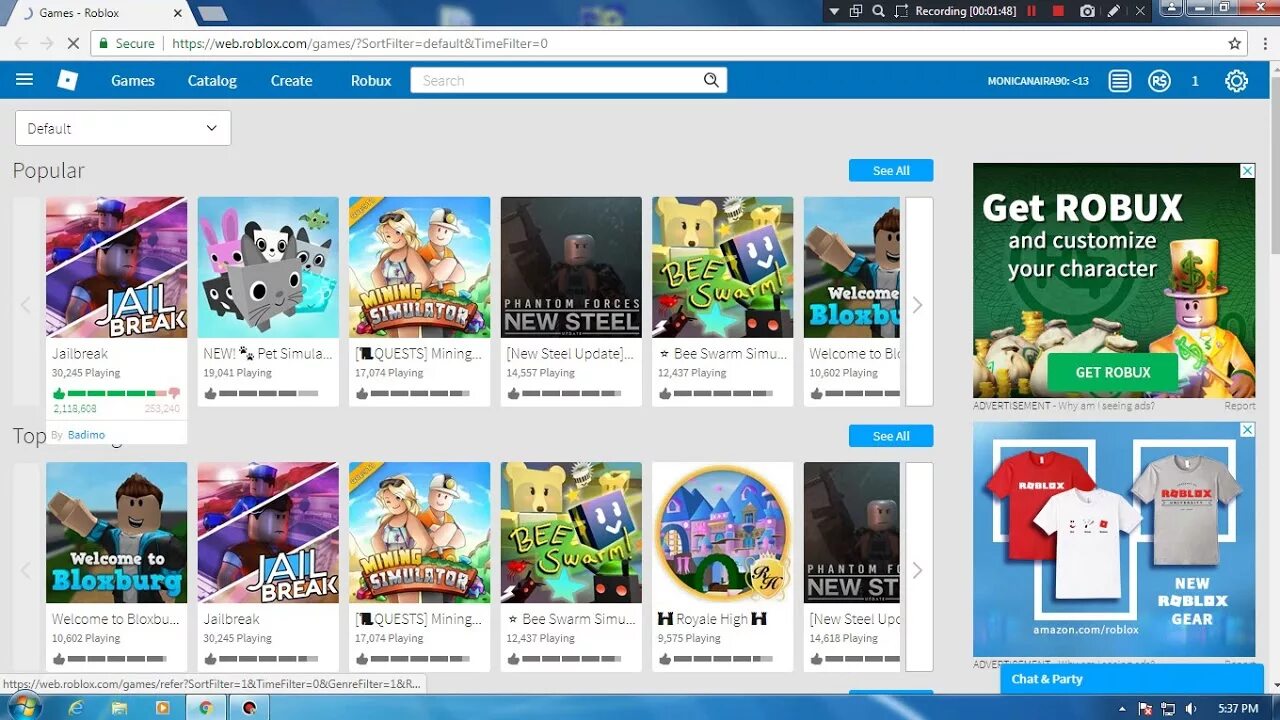Open Phantom Forces thumbnail in Popular
The image size is (1280, 720).
[571, 267]
